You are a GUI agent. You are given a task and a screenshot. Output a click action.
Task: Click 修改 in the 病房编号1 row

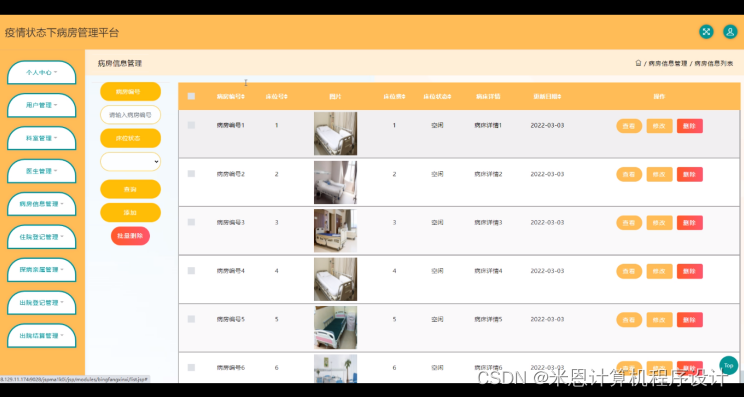tap(660, 126)
